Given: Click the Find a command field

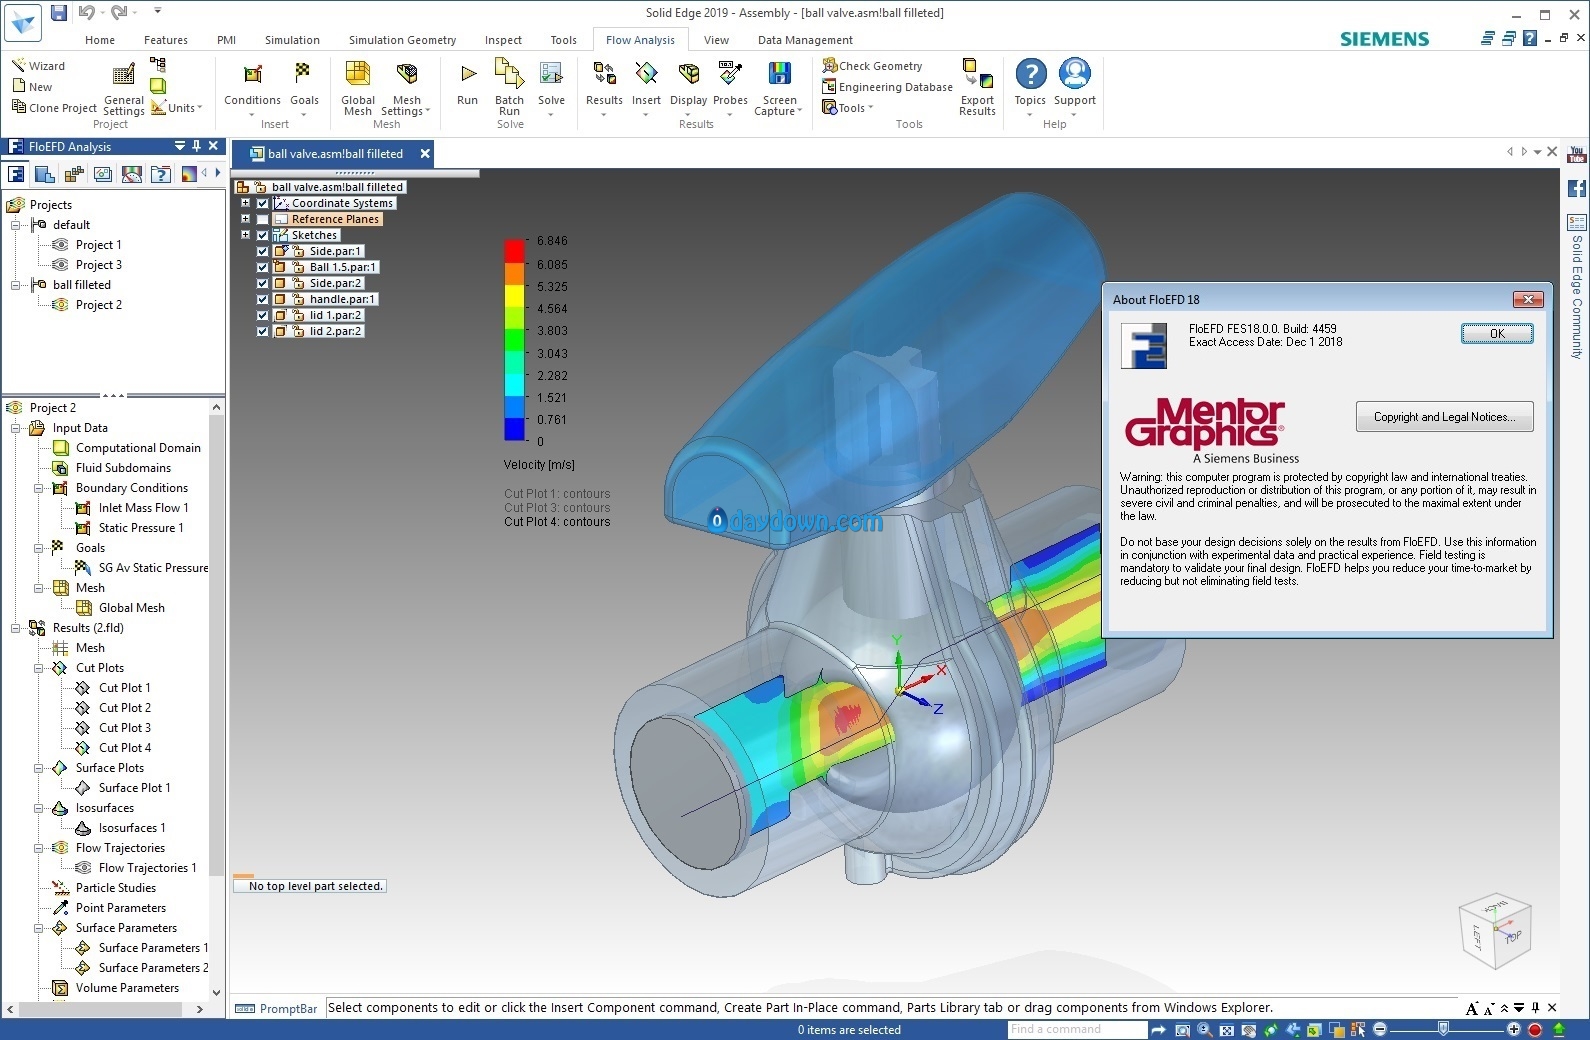Looking at the screenshot, I should pos(1076,1029).
